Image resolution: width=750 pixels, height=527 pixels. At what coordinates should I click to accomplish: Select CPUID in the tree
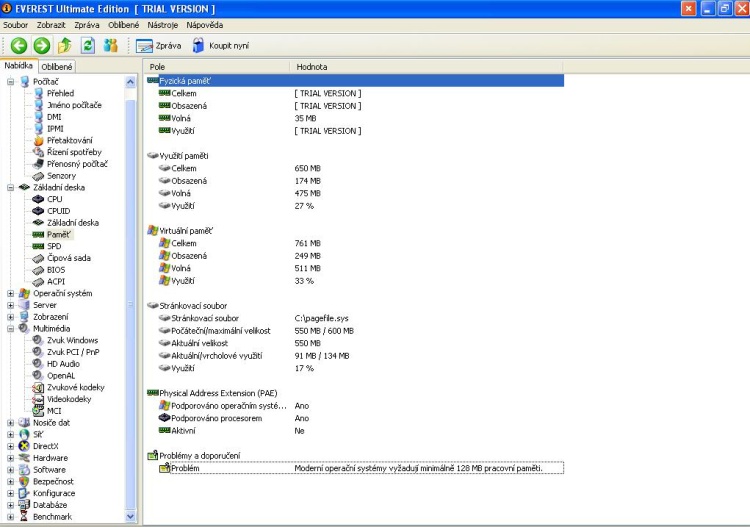pos(58,211)
